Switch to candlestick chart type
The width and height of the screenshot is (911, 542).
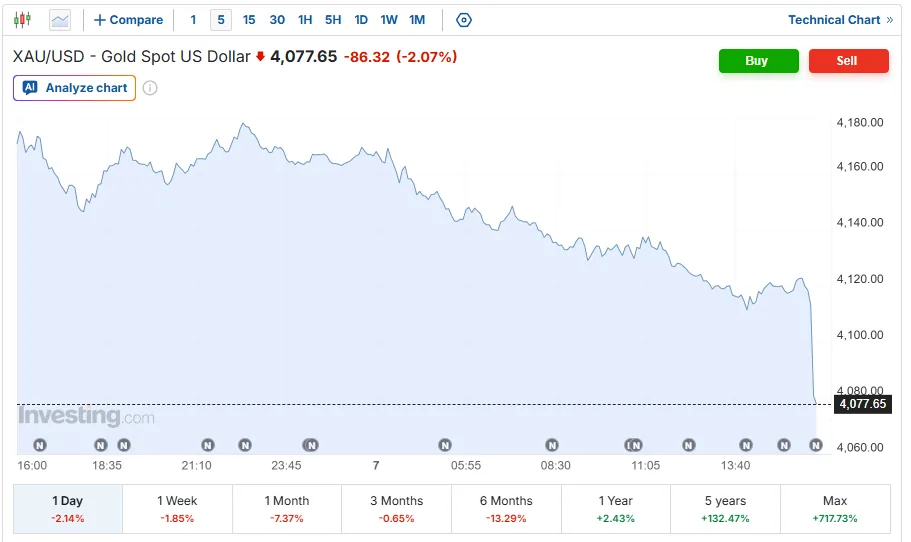[22, 20]
